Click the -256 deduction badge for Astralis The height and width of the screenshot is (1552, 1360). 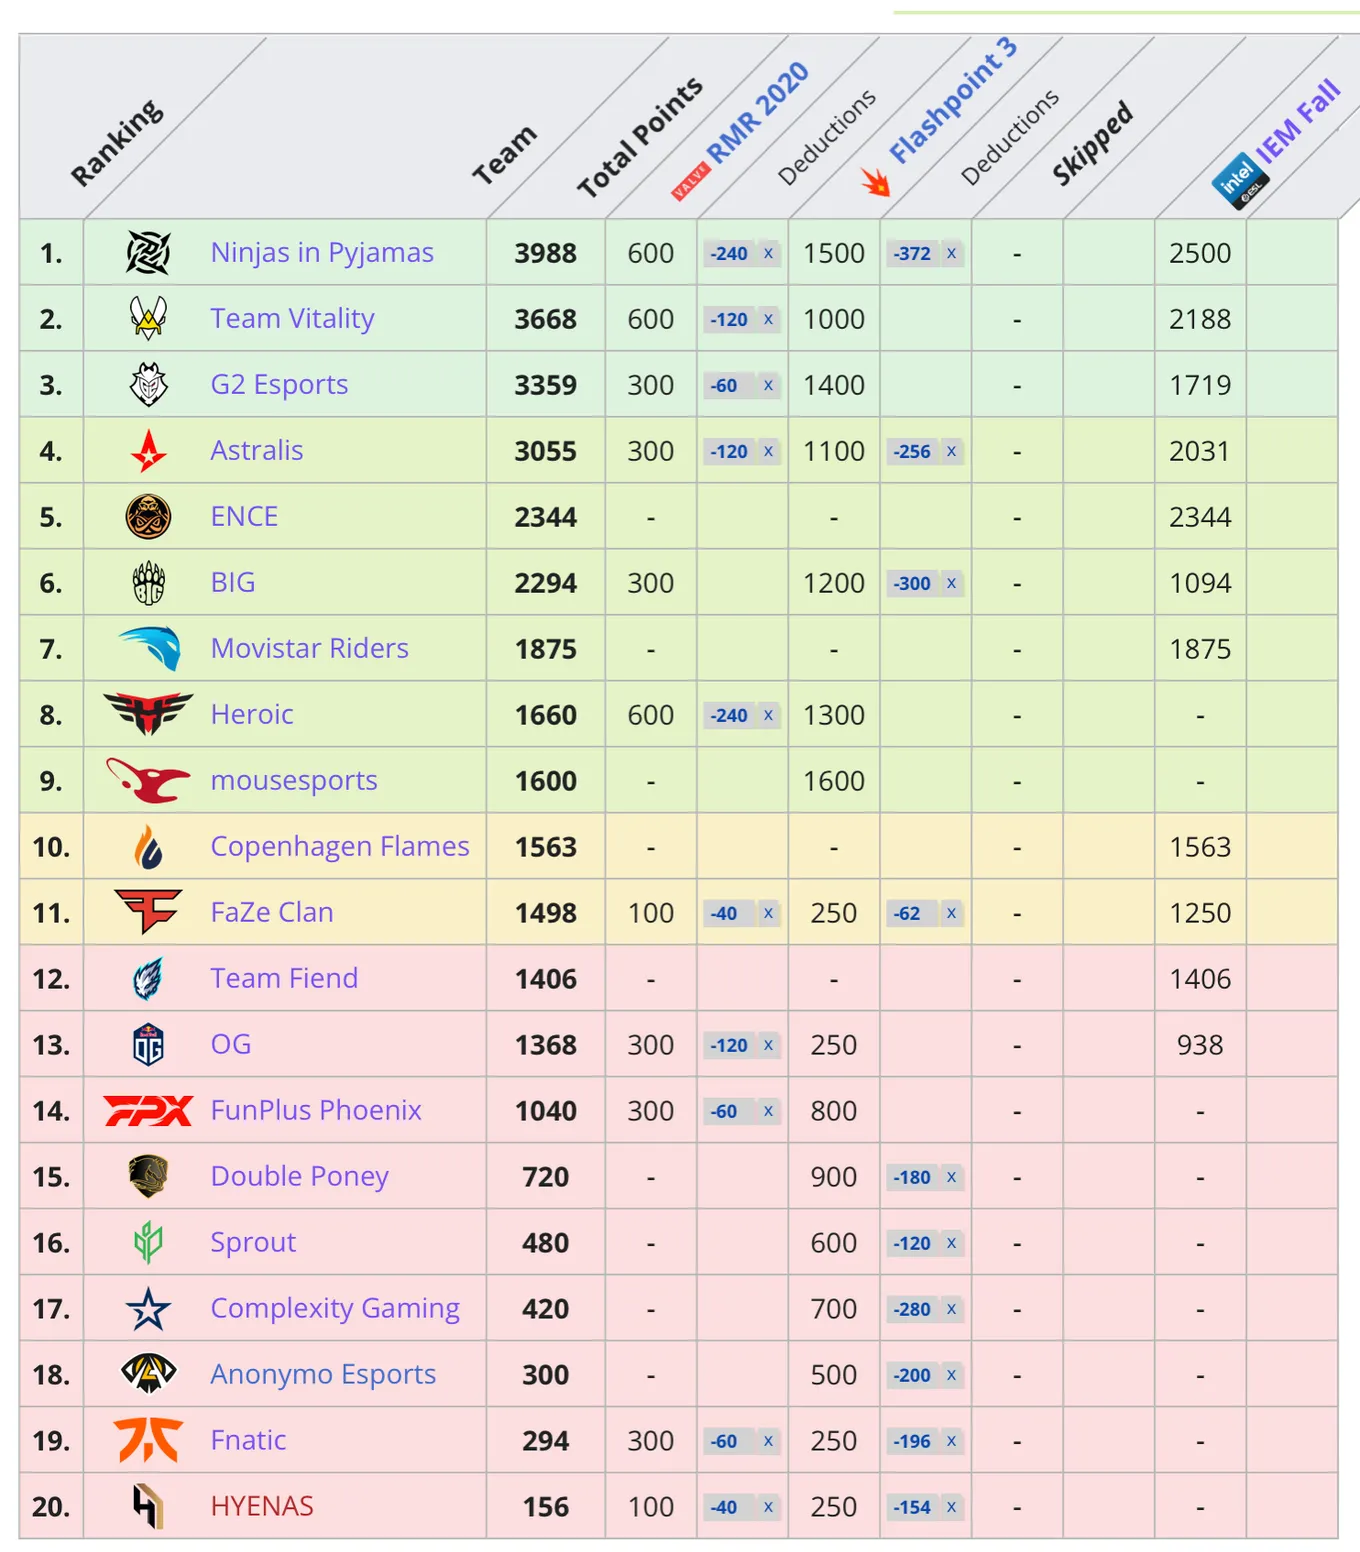[924, 451]
